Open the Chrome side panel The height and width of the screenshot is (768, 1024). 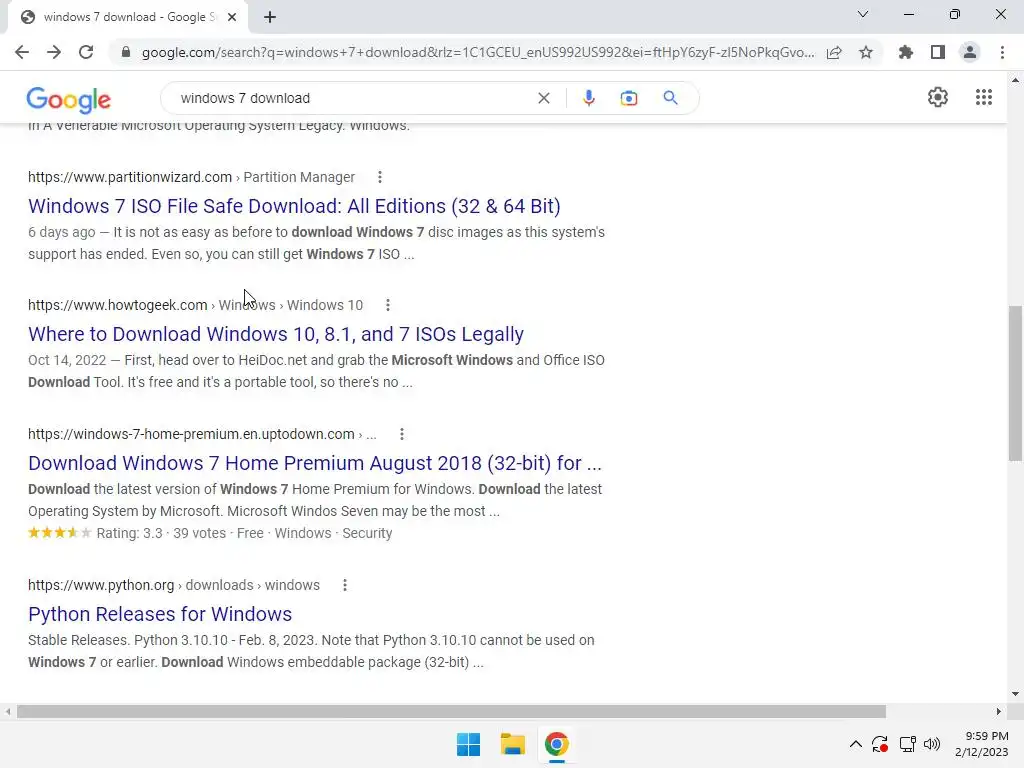938,52
